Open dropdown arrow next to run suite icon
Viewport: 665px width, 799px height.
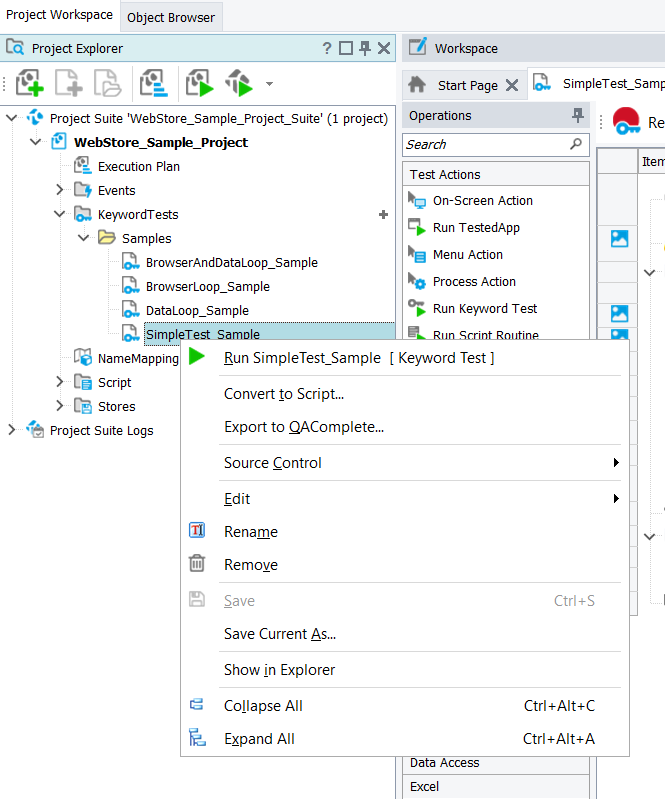point(269,84)
